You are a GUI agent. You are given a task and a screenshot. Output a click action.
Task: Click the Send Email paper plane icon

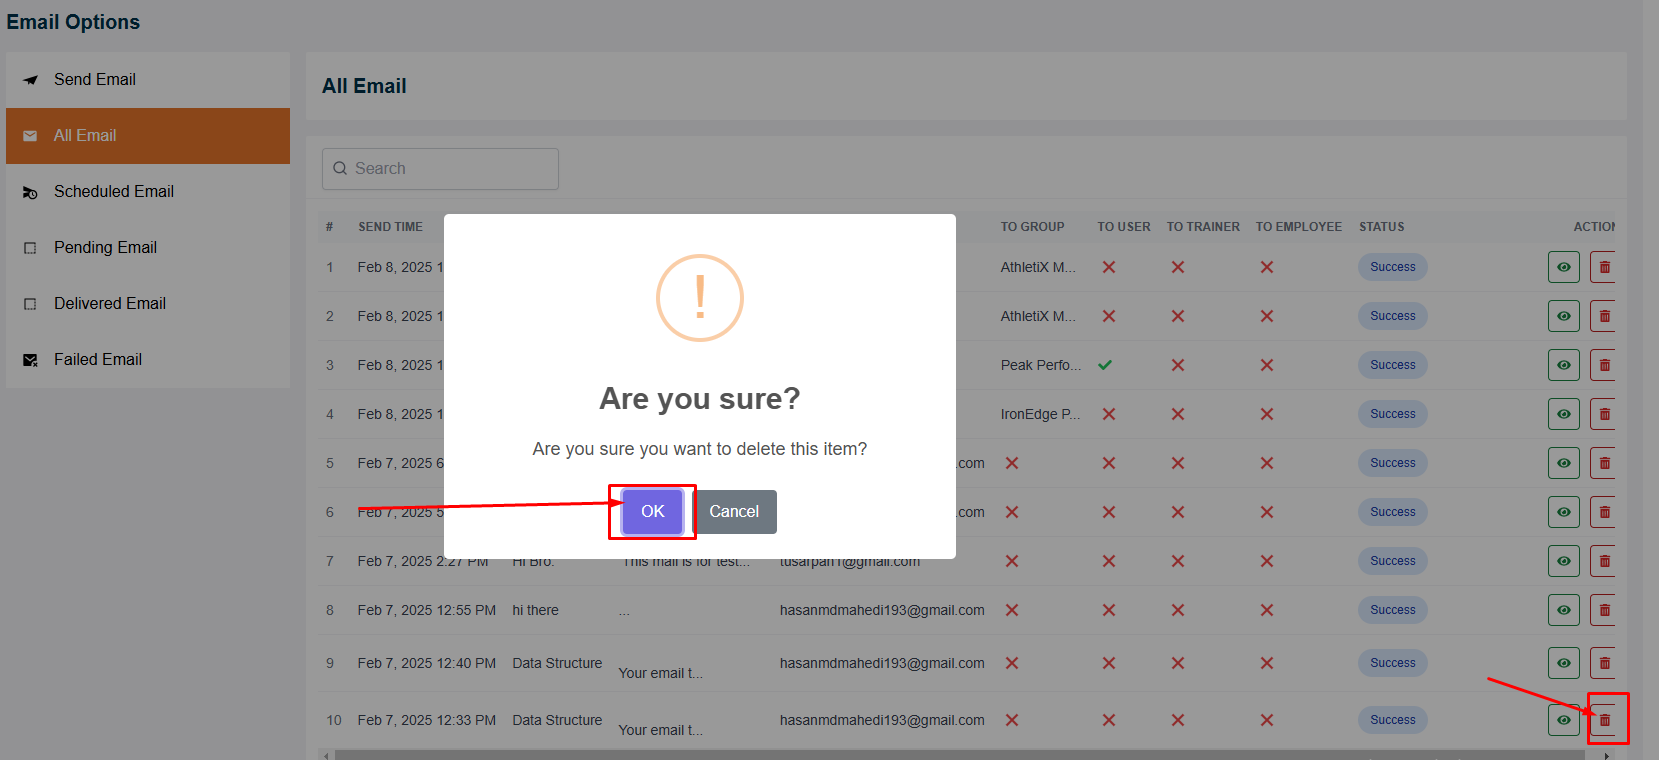(x=30, y=80)
